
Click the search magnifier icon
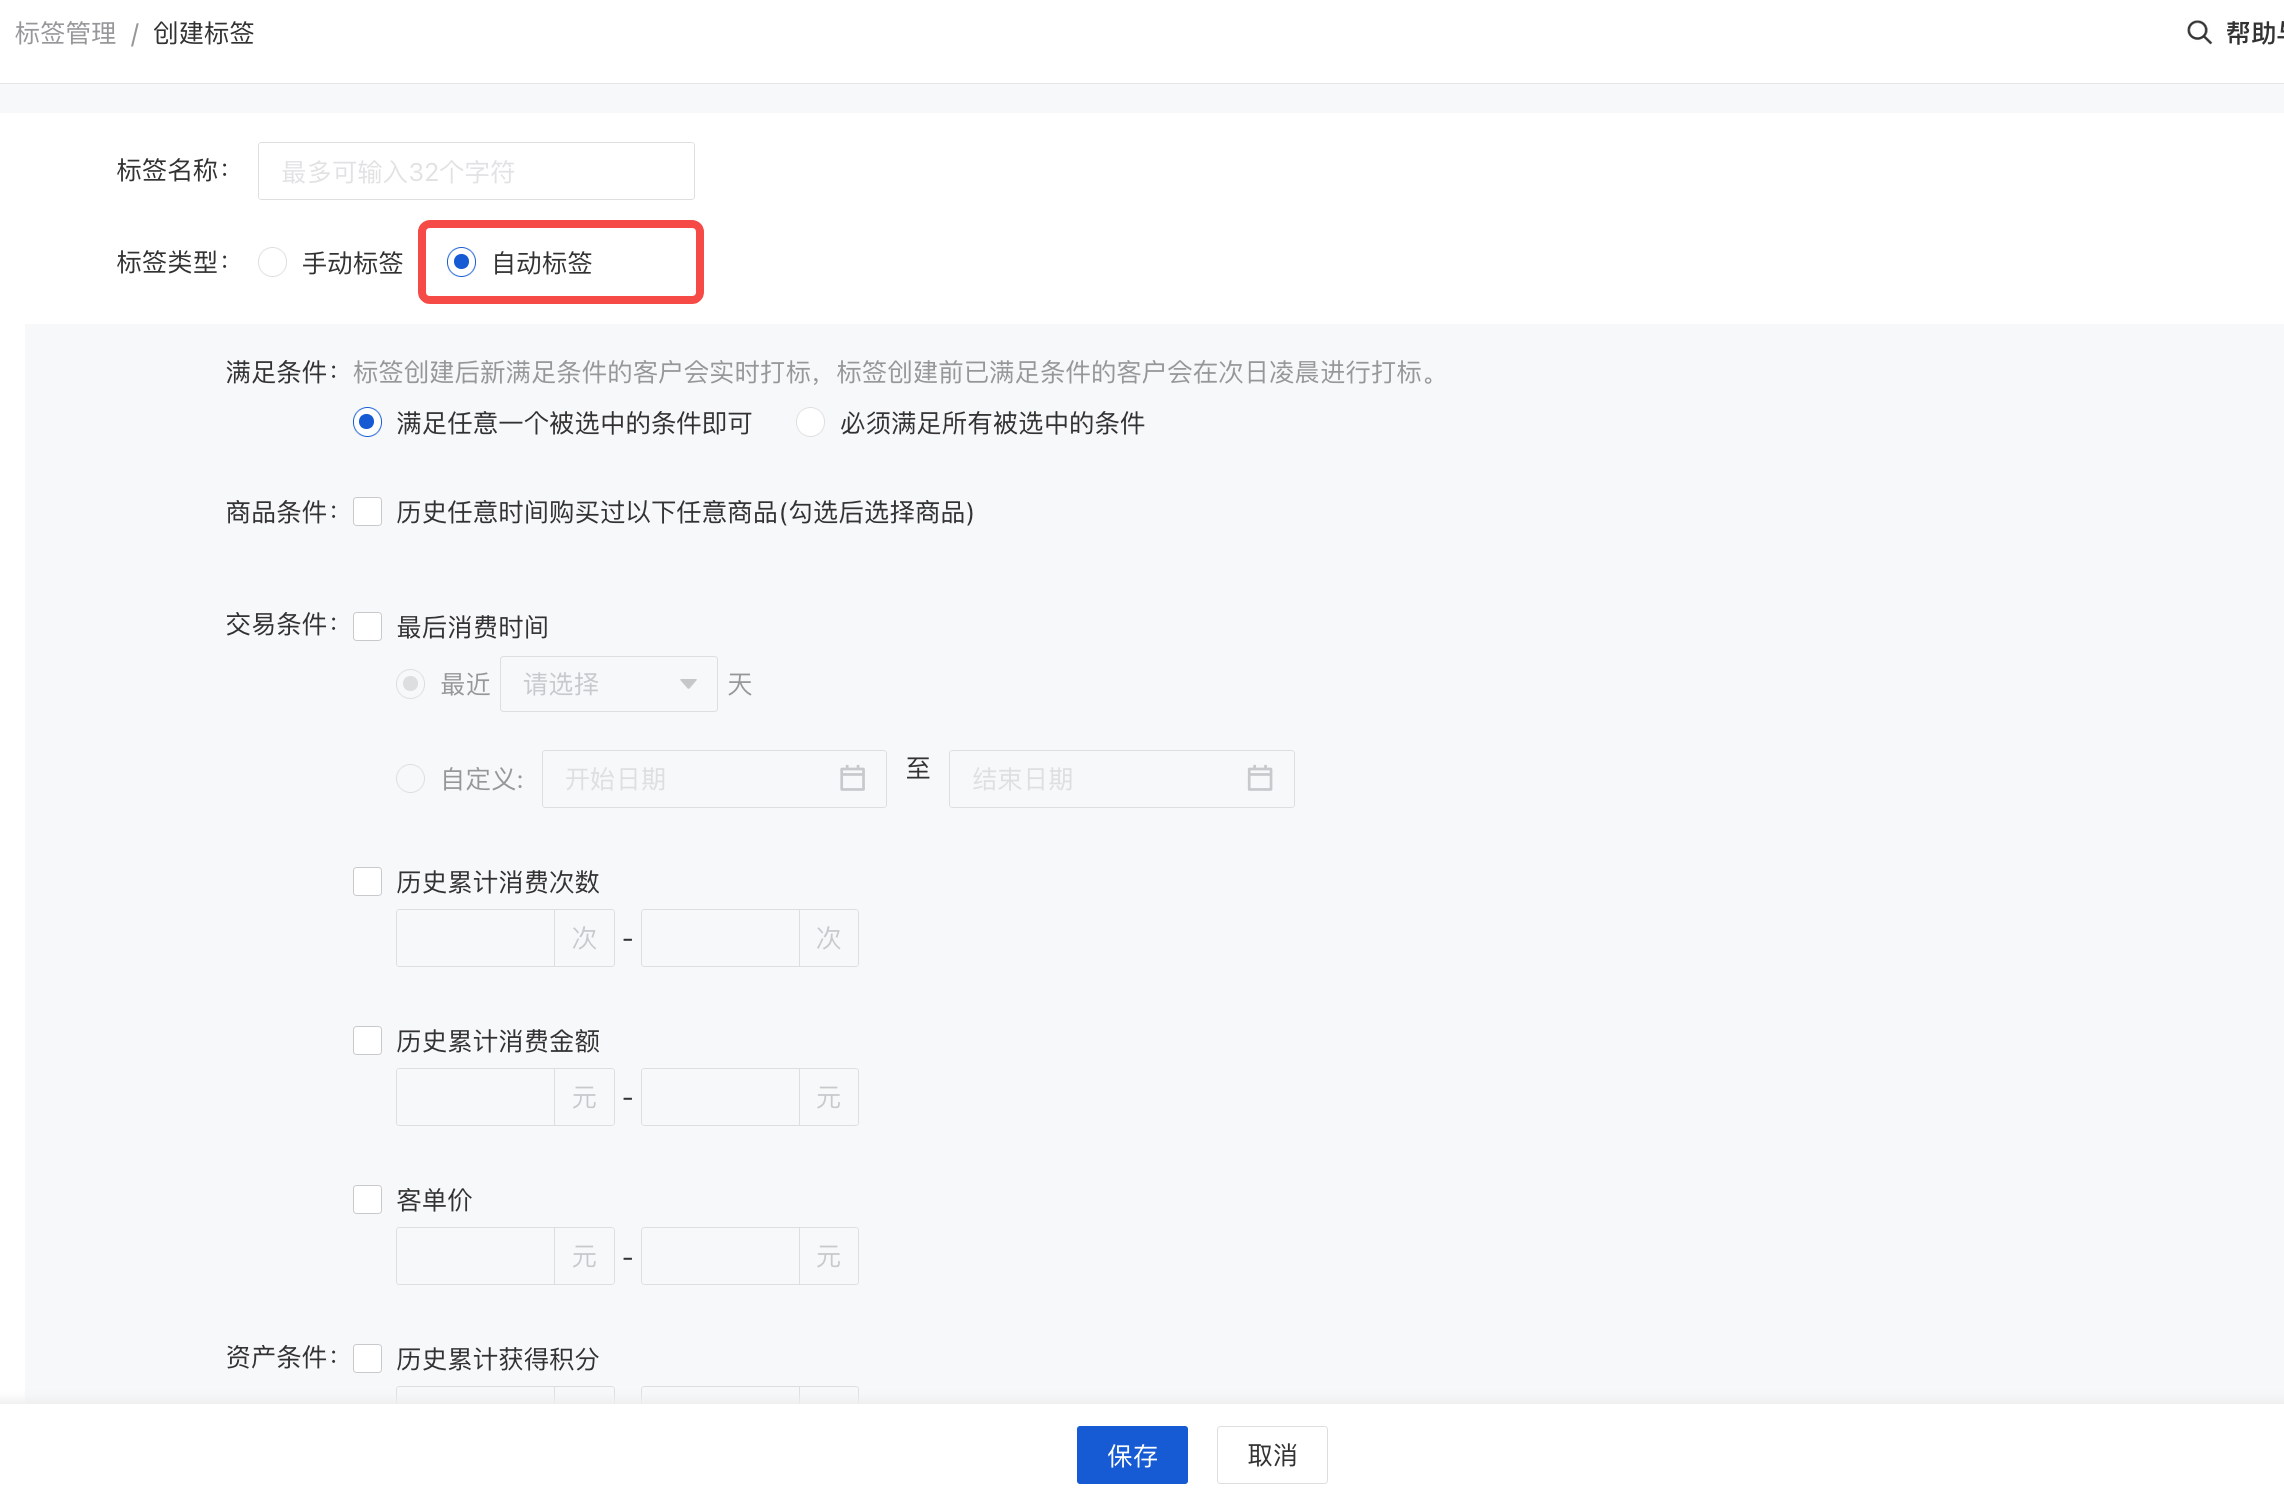pyautogui.click(x=2198, y=33)
